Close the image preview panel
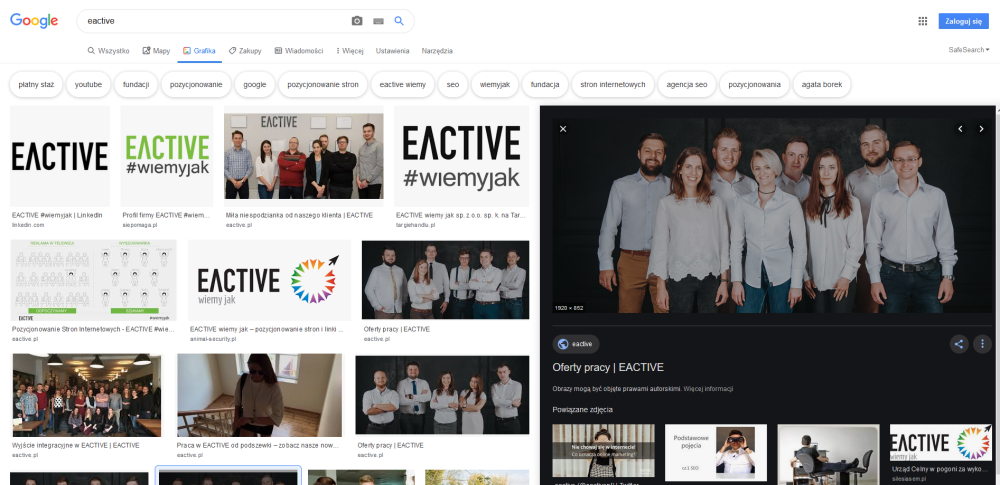This screenshot has width=1000, height=485. [x=563, y=129]
